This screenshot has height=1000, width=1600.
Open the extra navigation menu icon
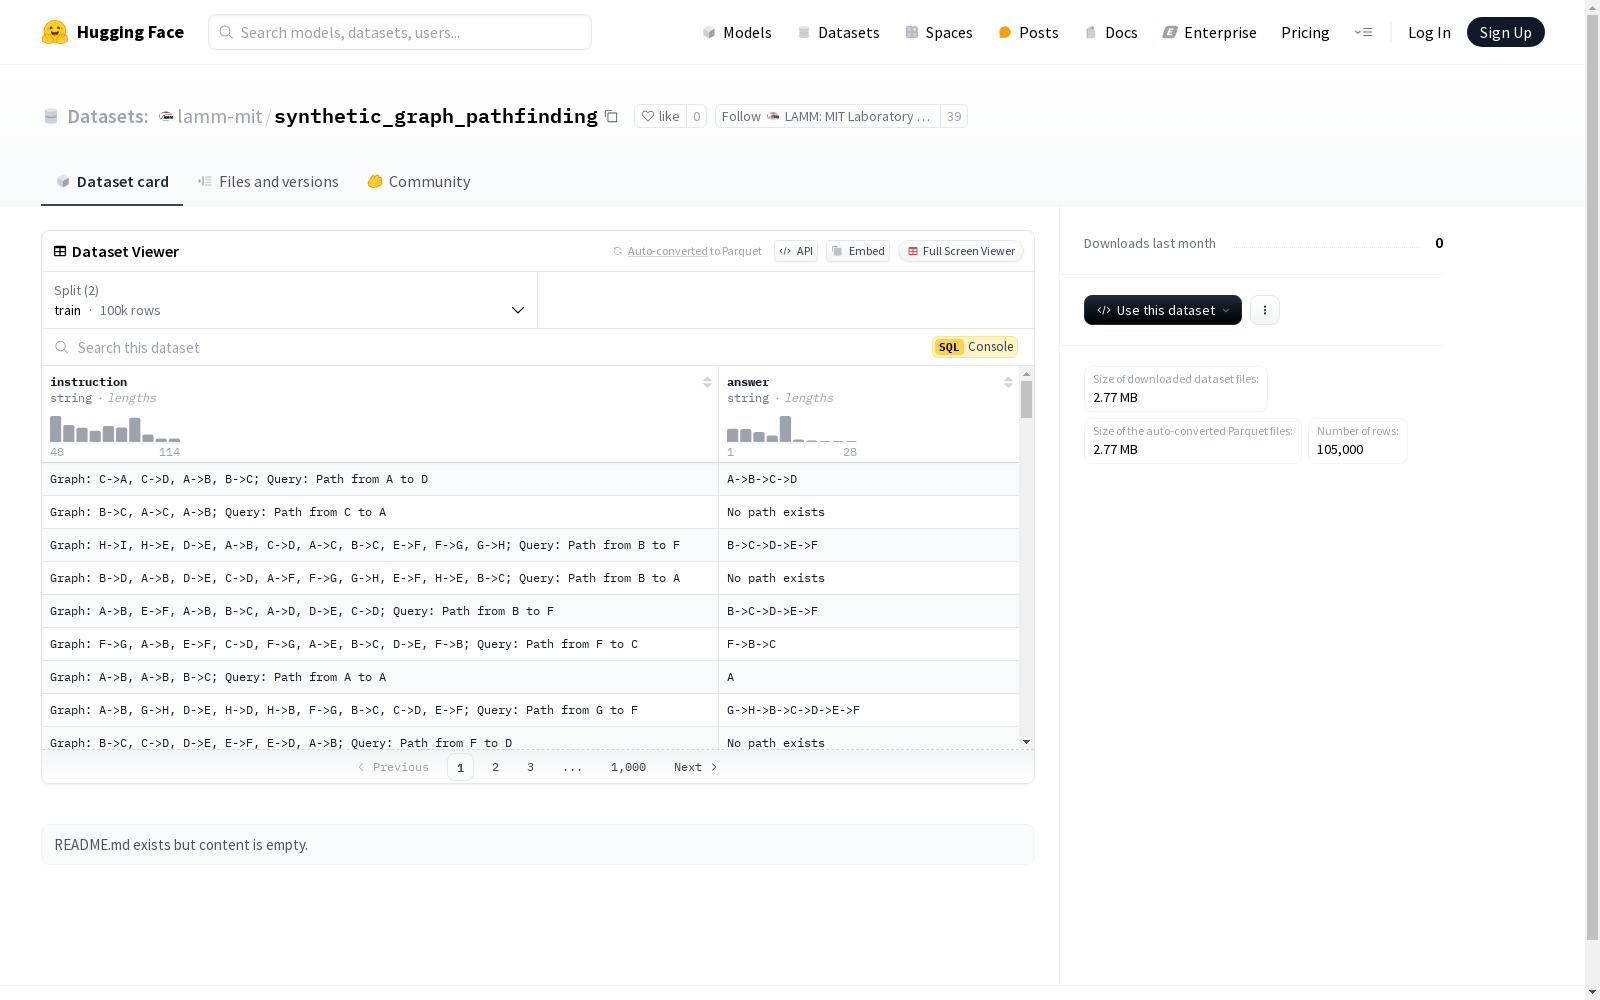point(1363,32)
